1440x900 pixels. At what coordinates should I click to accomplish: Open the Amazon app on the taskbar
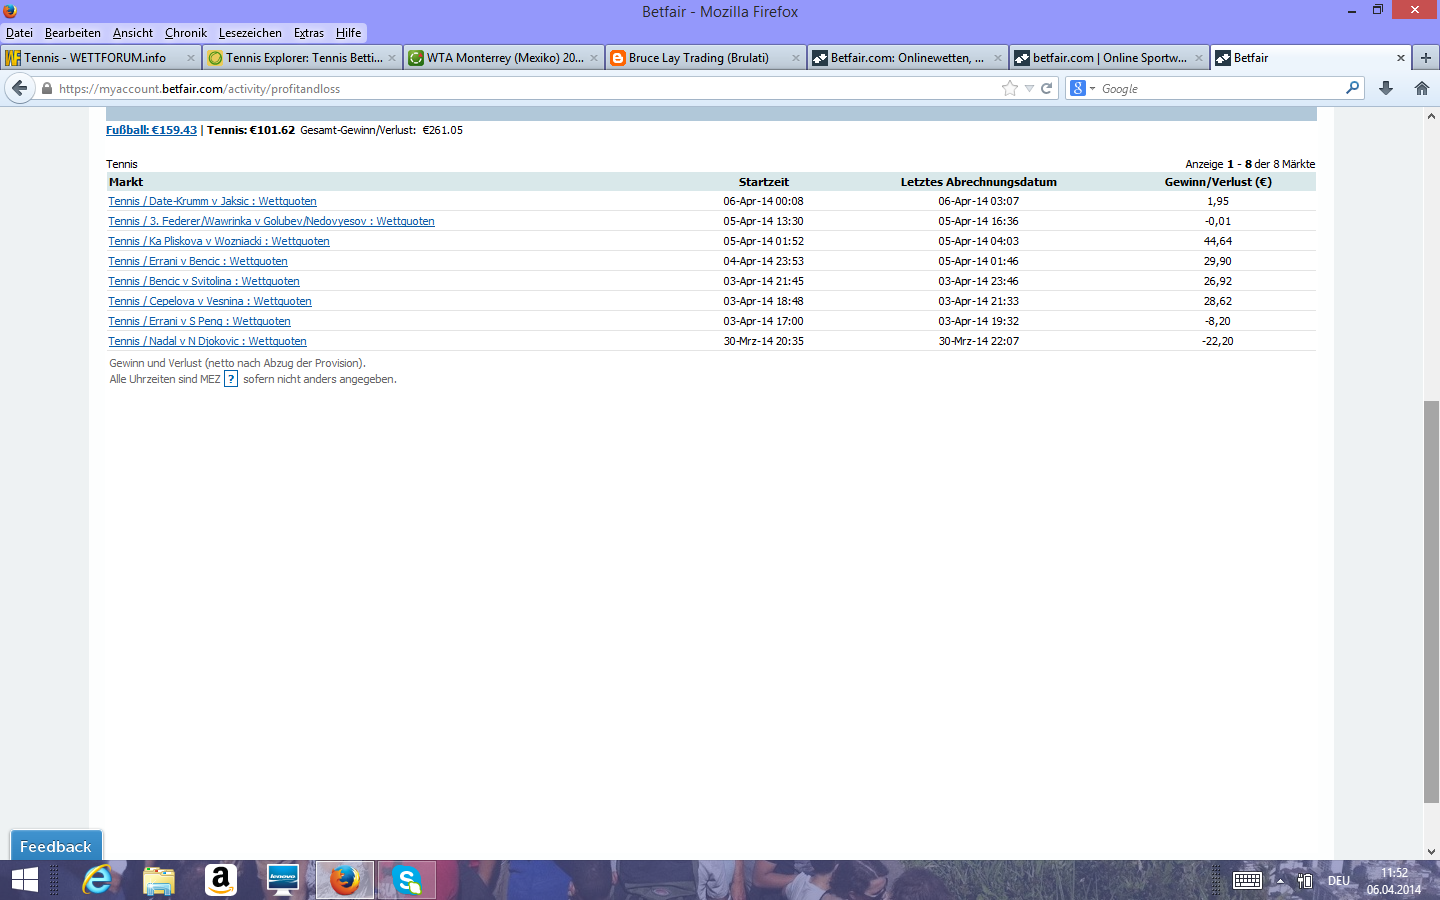point(221,880)
